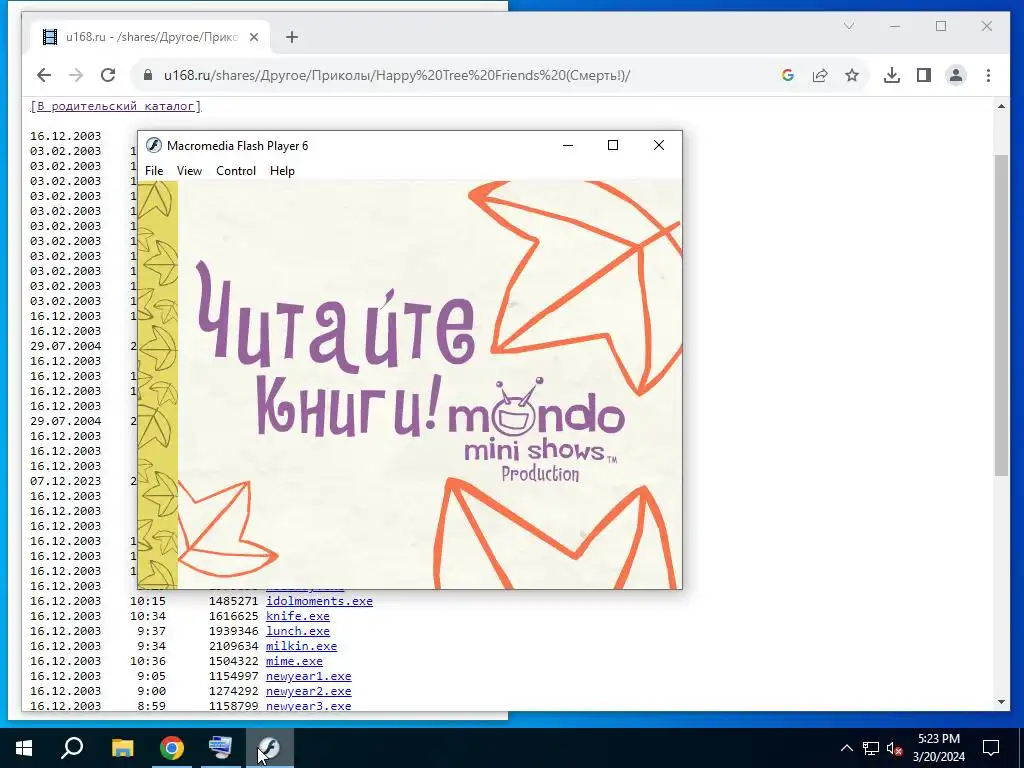Open the Control menu in Flash Player
The width and height of the screenshot is (1024, 768).
[x=236, y=170]
